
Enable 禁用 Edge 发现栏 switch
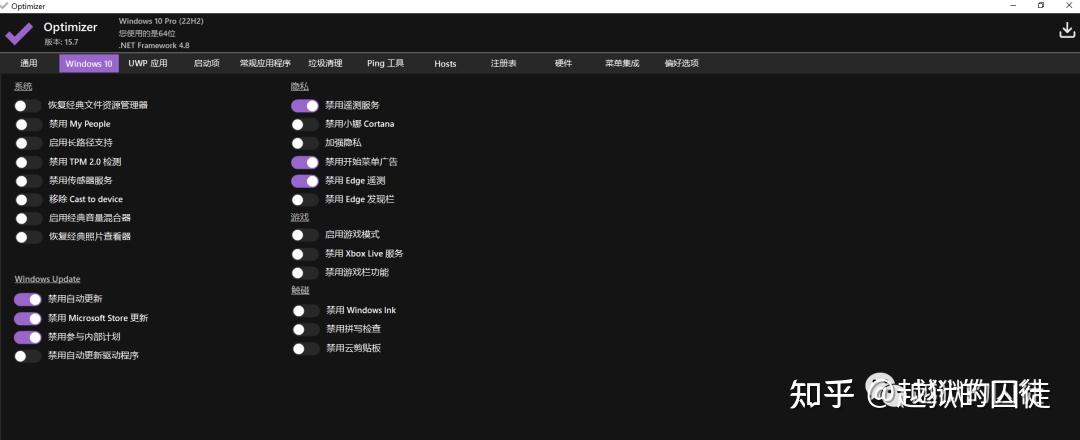coord(304,199)
